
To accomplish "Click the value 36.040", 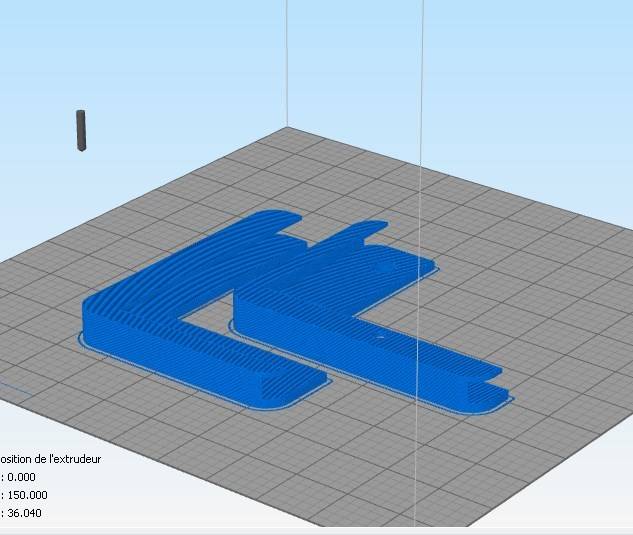I will click(x=24, y=513).
